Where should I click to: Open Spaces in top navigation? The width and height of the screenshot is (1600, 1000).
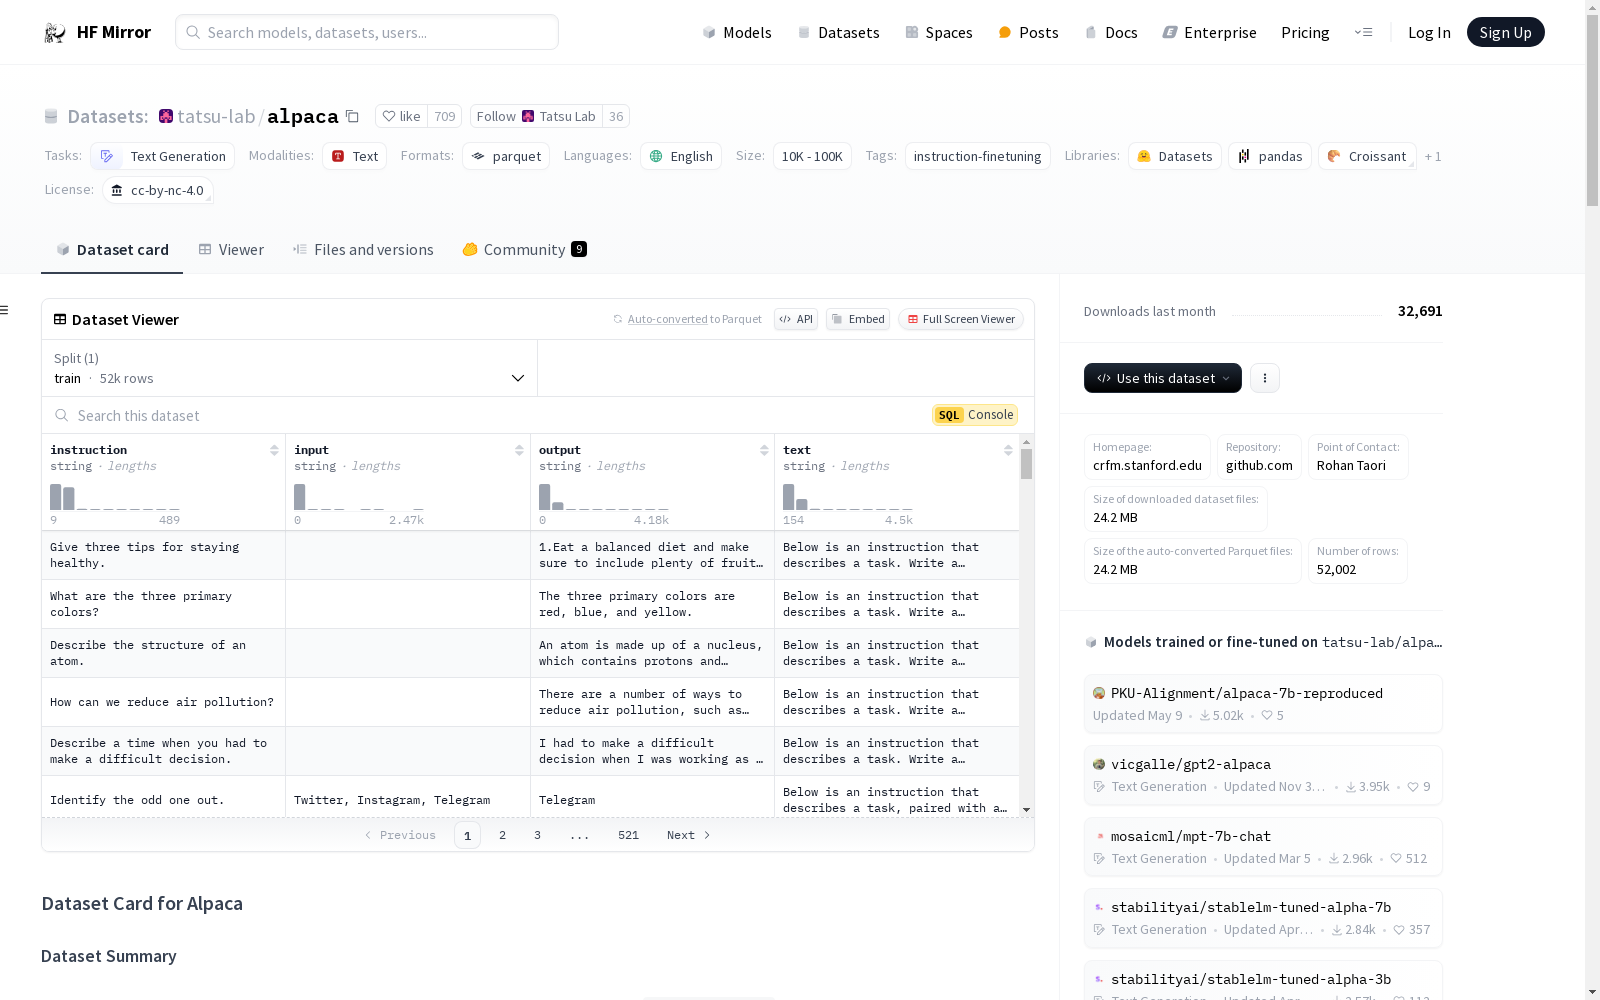click(x=939, y=32)
